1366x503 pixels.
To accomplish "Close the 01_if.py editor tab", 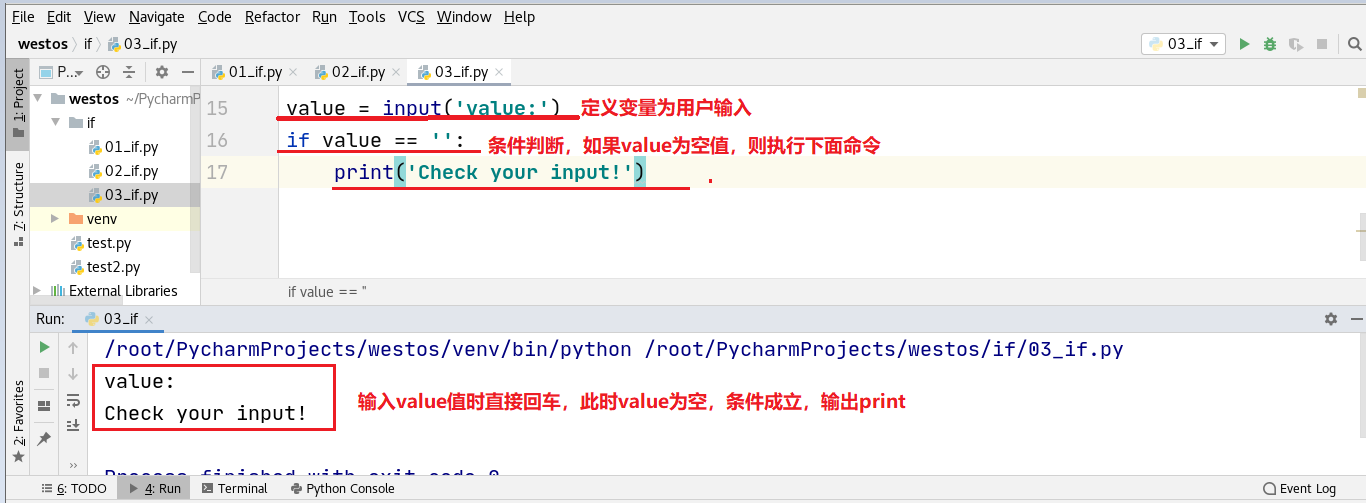I will click(x=293, y=72).
